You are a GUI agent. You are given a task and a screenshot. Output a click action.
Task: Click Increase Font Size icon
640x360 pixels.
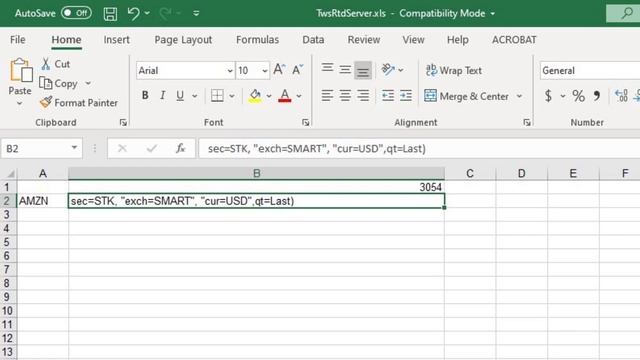point(279,70)
